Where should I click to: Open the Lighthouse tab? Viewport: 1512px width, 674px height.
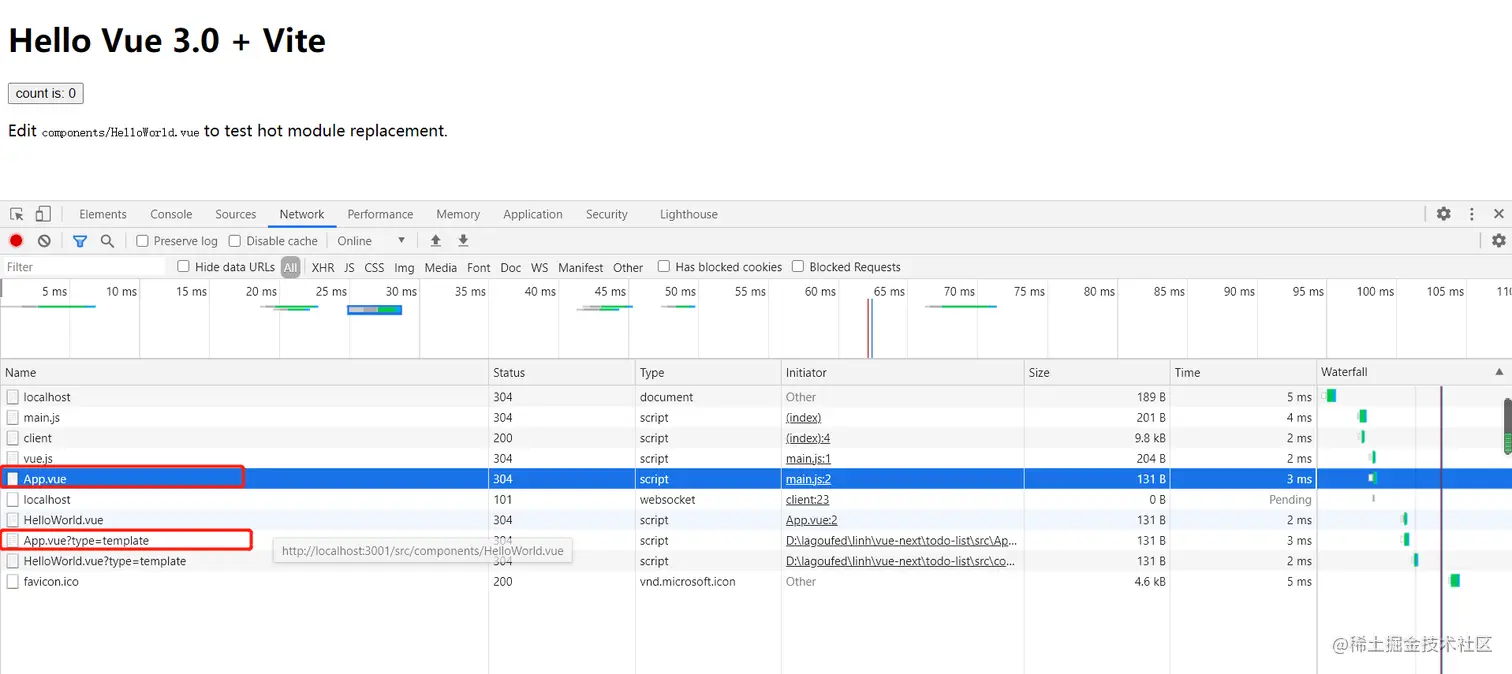click(x=689, y=214)
